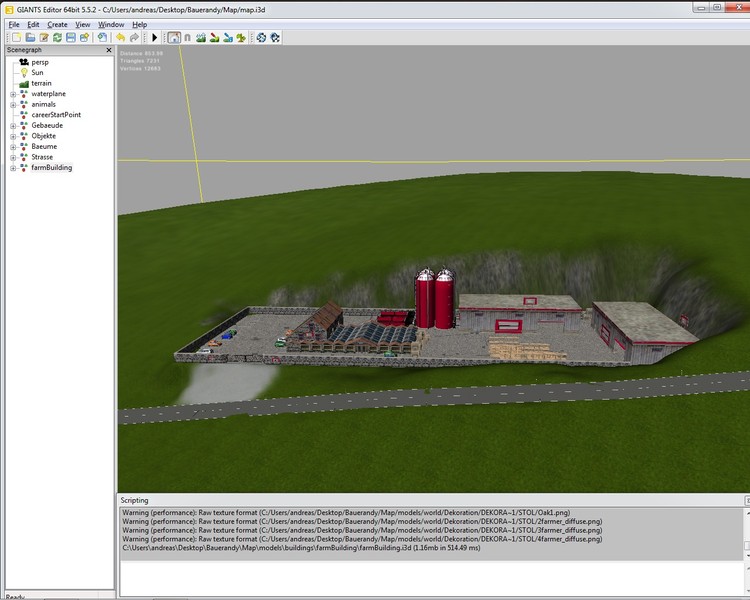Viewport: 750px width, 600px height.
Task: Expand the Baeume tree node
Action: [13, 147]
